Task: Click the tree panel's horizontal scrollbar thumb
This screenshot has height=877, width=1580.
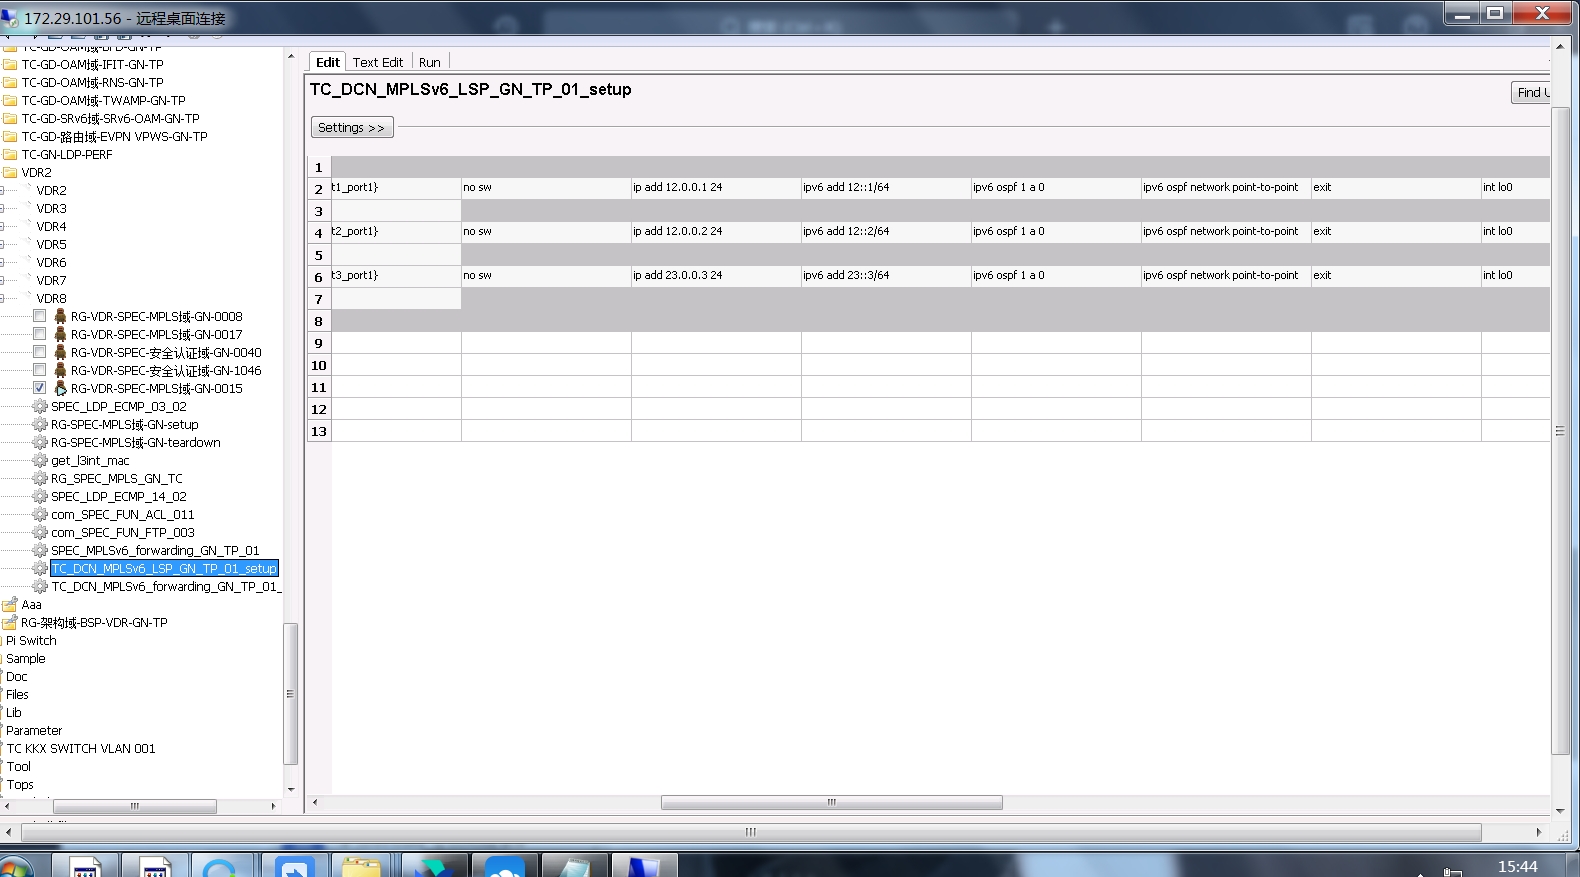Action: click(x=135, y=806)
